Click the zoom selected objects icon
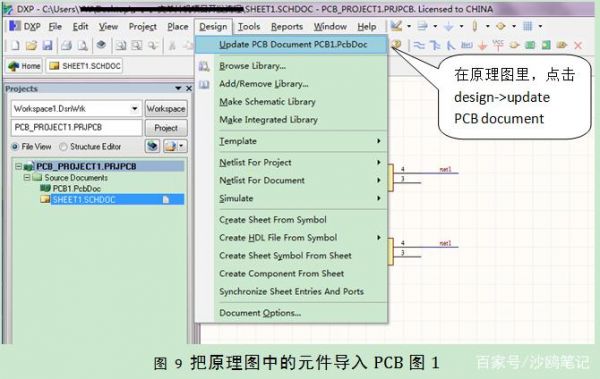This screenshot has height=379, width=600. [x=153, y=46]
